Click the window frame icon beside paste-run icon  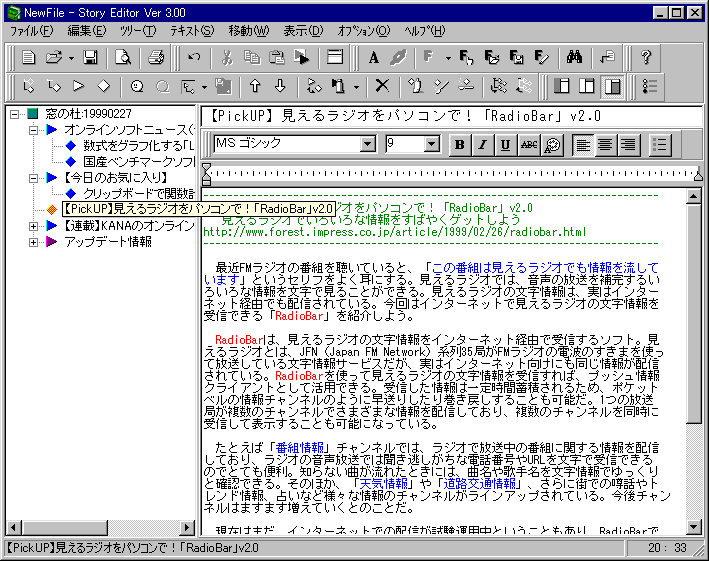335,57
